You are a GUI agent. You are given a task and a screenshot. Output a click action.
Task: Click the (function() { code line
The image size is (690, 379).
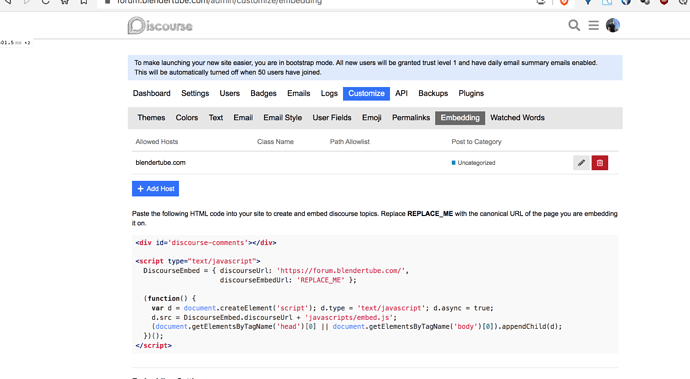[170, 298]
